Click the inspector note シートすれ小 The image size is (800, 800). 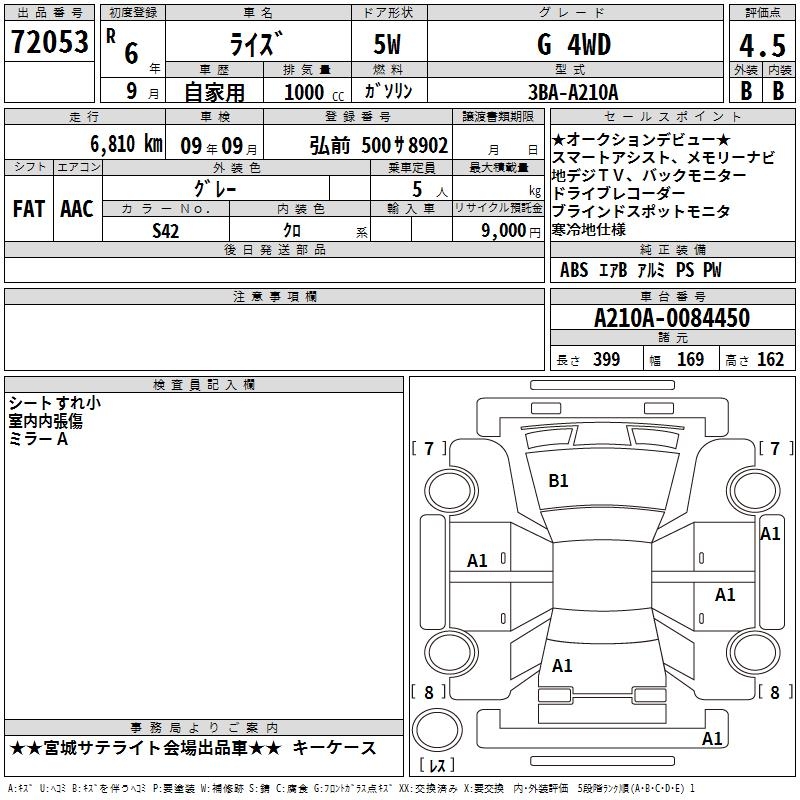pos(53,403)
